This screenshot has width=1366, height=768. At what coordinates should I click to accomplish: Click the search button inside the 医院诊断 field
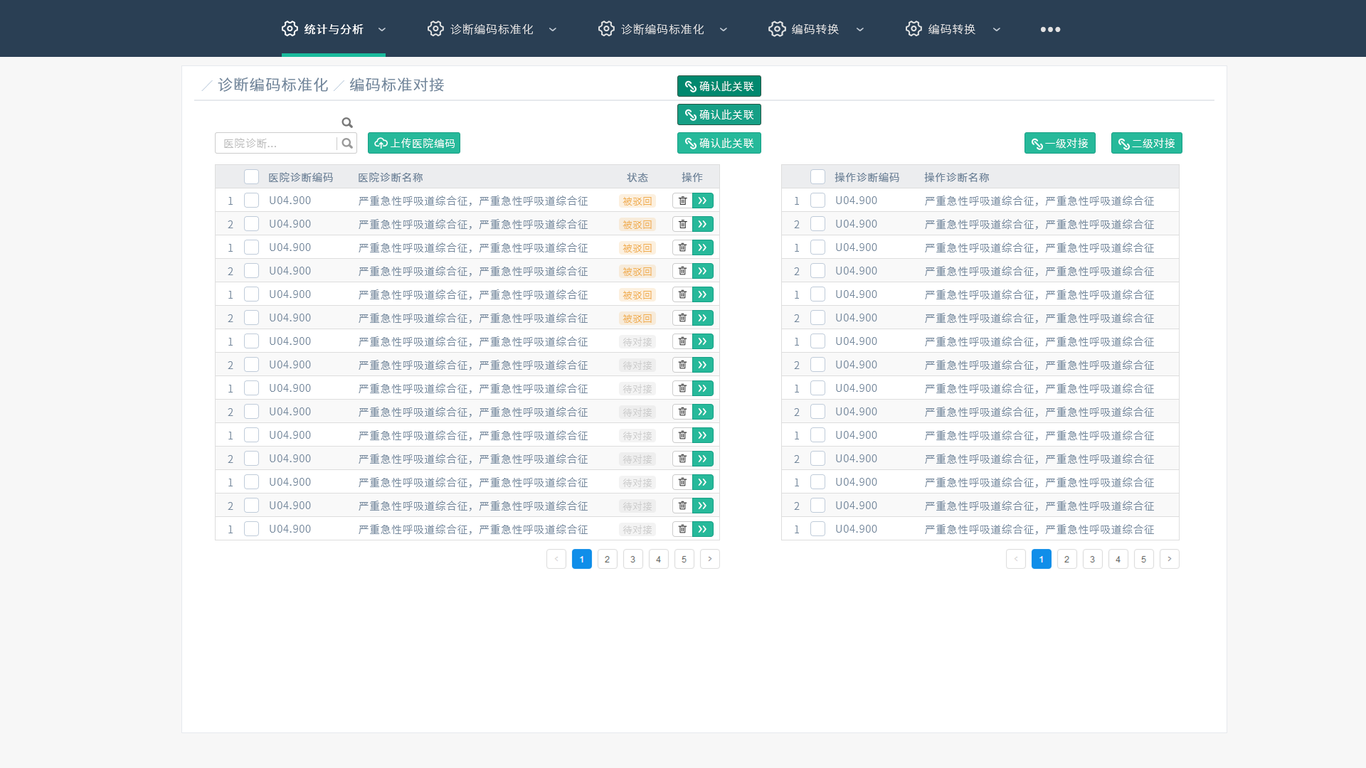click(x=347, y=143)
